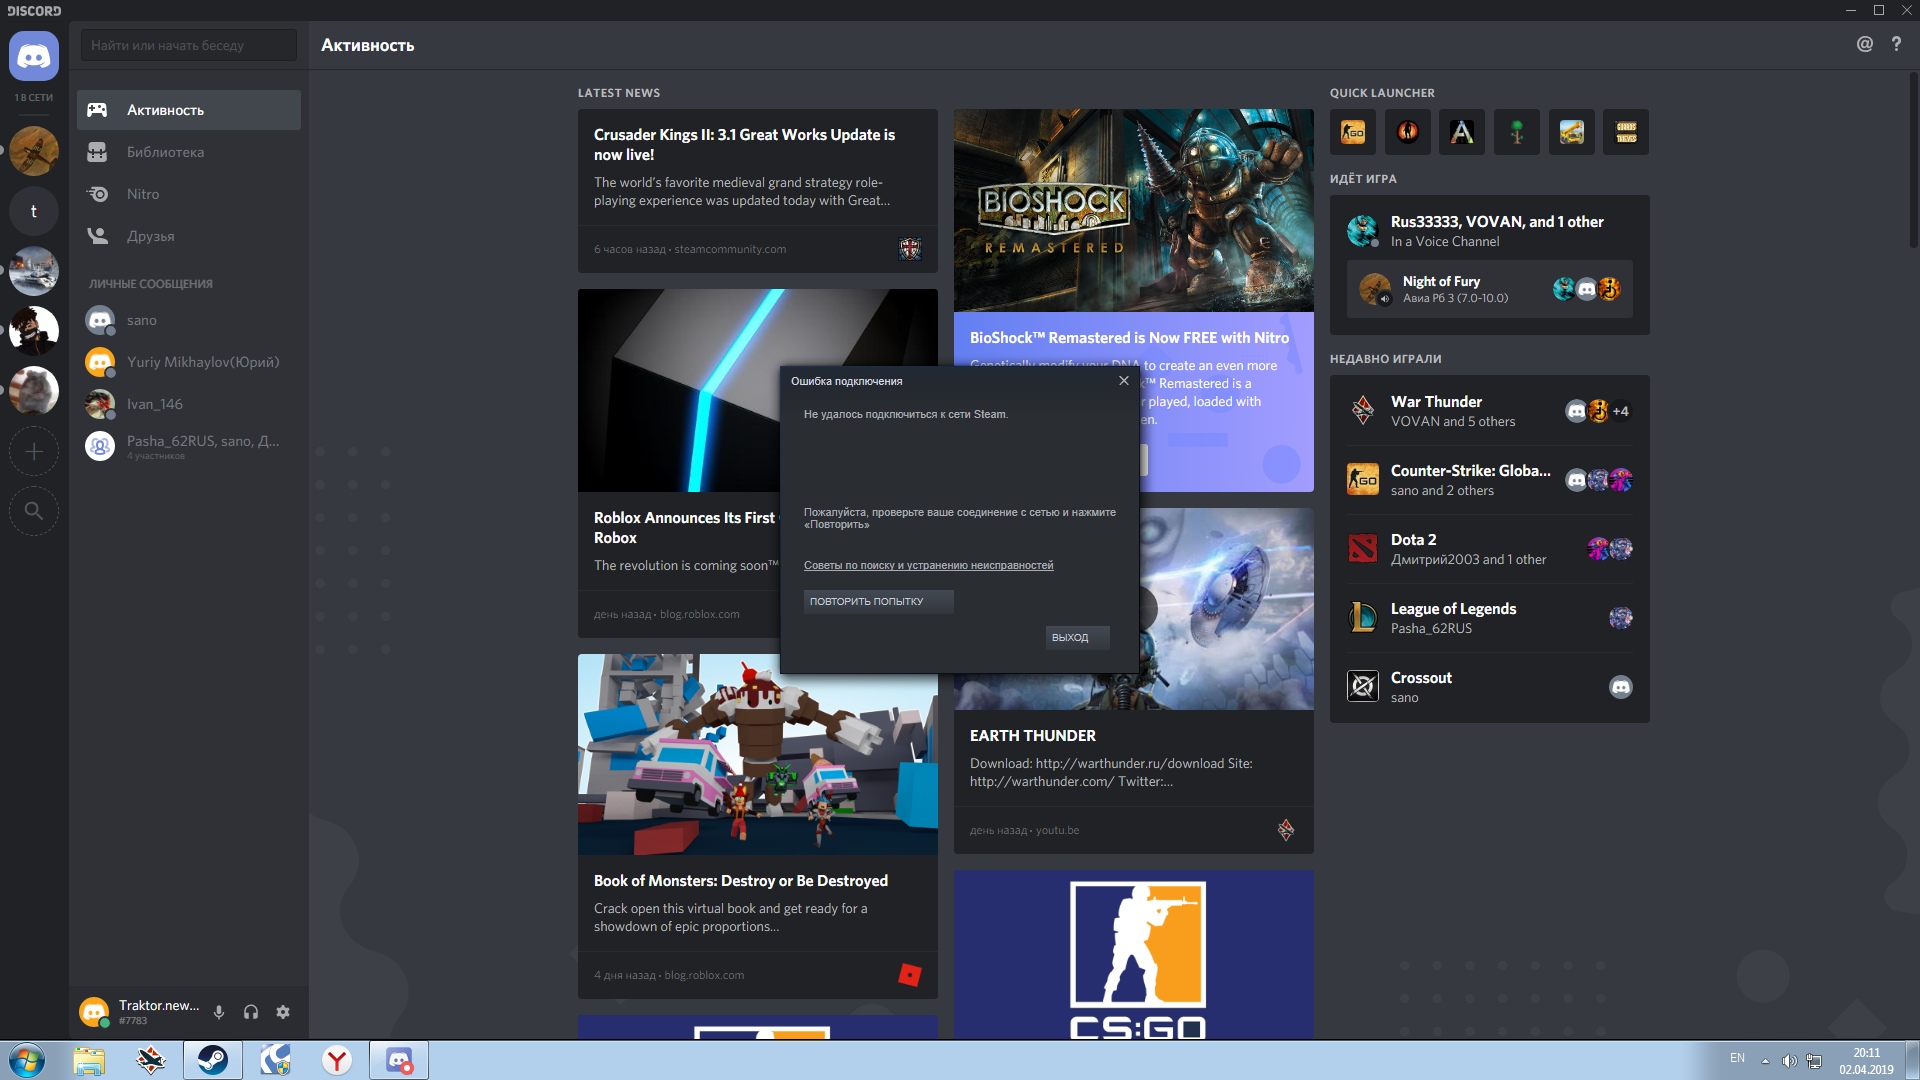Click ПОВТОРИТЬ ПОПЫТКУ in Steam dialog
Image resolution: width=1920 pixels, height=1080 pixels.
pyautogui.click(x=878, y=601)
